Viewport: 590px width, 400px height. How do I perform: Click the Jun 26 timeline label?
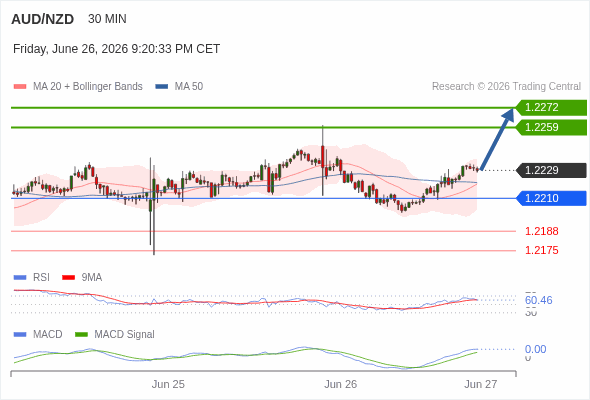[x=341, y=384]
